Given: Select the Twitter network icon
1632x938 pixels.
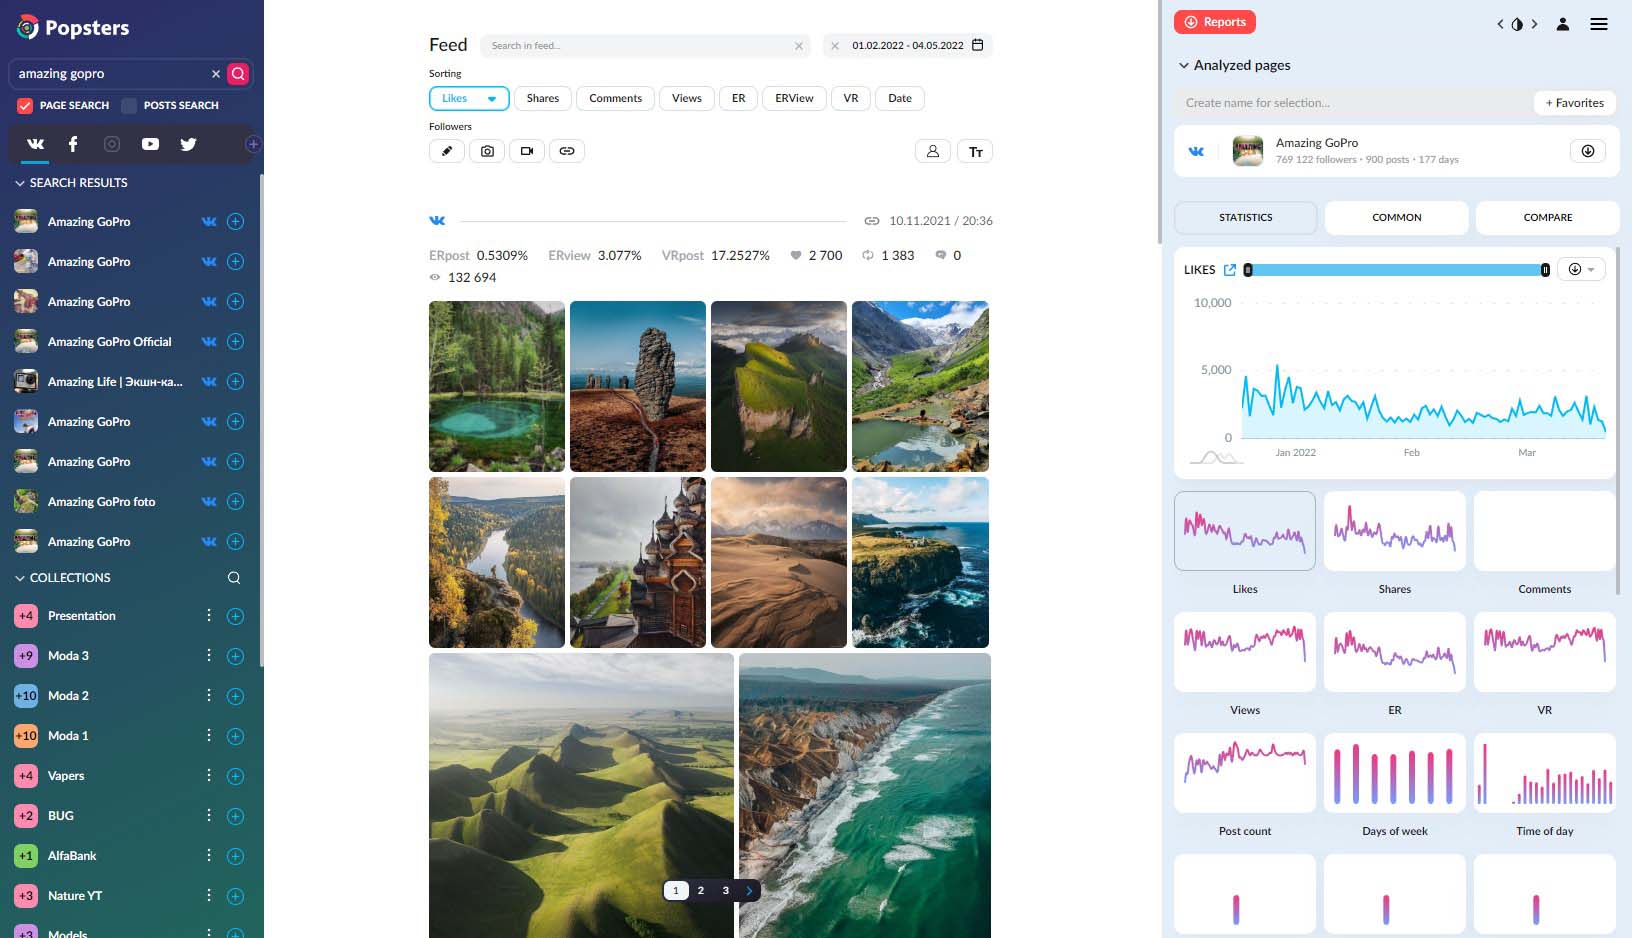Looking at the screenshot, I should point(188,144).
